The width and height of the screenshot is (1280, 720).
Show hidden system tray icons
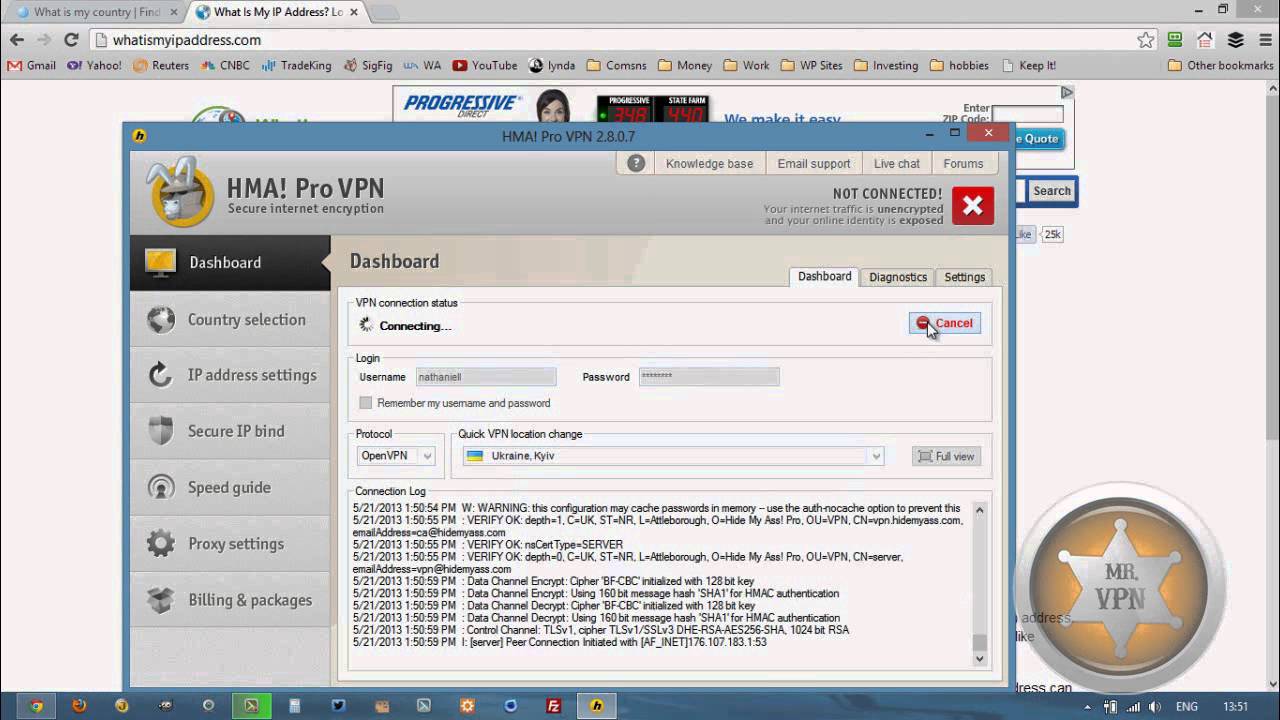[x=1087, y=706]
